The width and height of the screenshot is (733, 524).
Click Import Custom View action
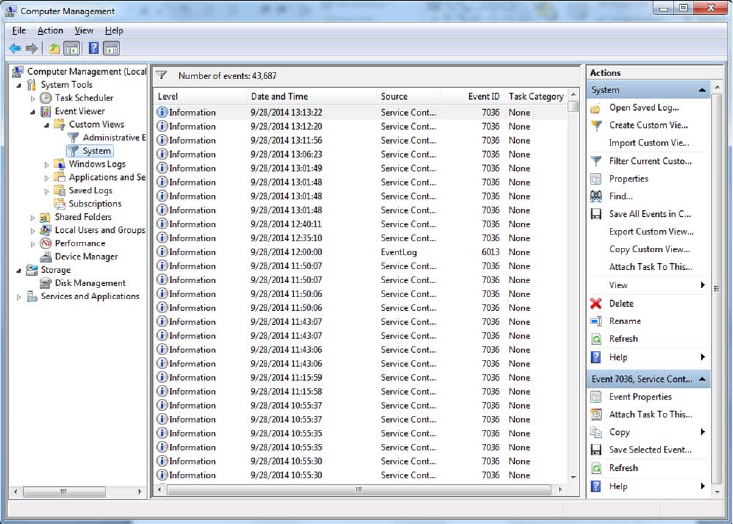click(649, 143)
